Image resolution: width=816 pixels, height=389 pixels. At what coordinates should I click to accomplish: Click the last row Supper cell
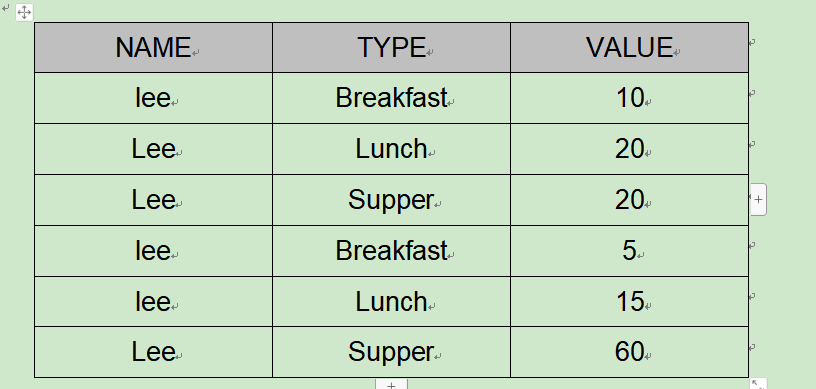(x=391, y=352)
